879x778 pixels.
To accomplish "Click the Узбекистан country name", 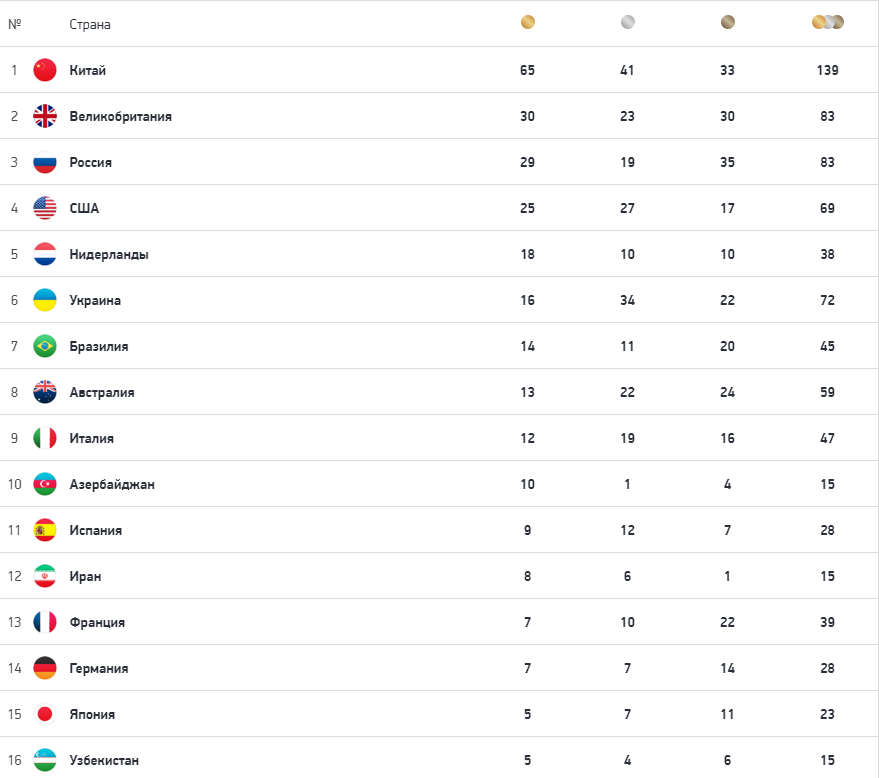I will (x=104, y=760).
